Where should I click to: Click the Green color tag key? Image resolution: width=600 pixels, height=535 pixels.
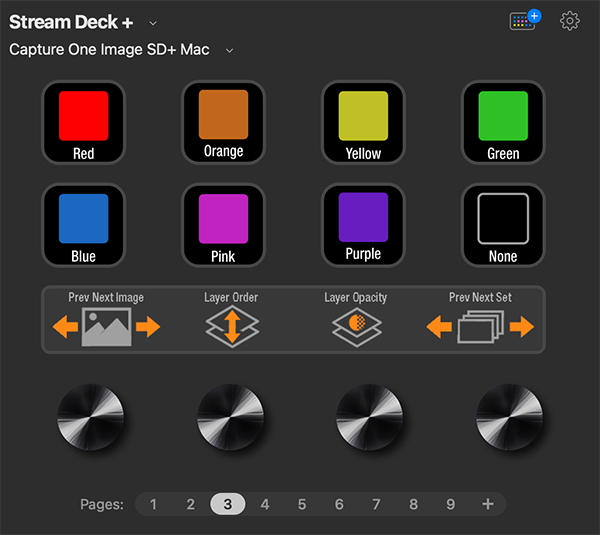pos(503,122)
